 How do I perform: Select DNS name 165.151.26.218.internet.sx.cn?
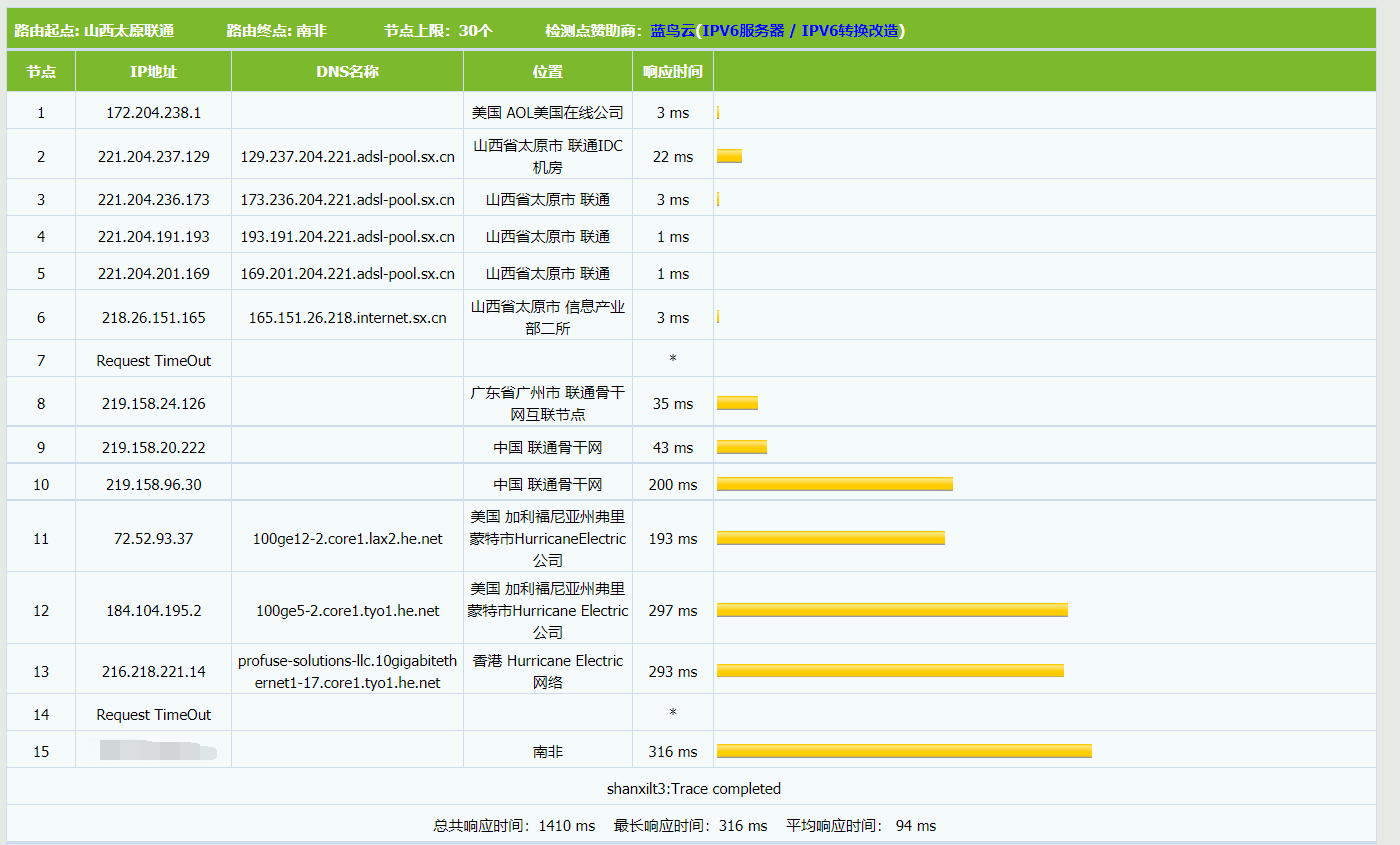[x=347, y=318]
